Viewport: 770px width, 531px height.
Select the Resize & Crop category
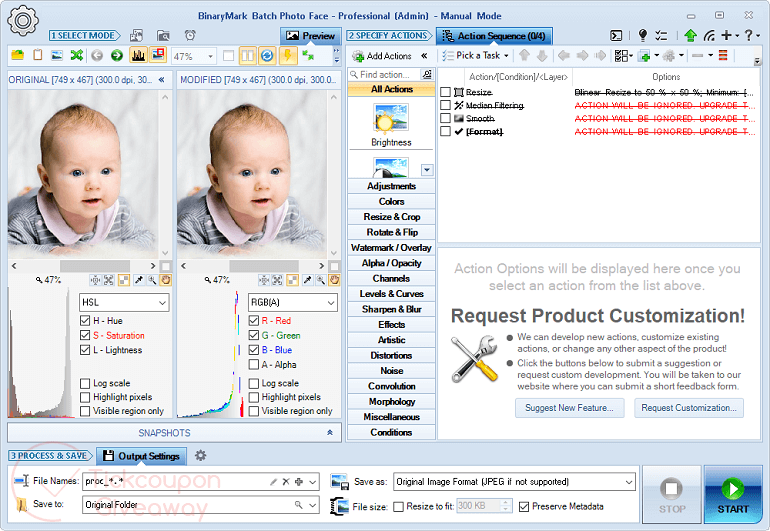[391, 217]
